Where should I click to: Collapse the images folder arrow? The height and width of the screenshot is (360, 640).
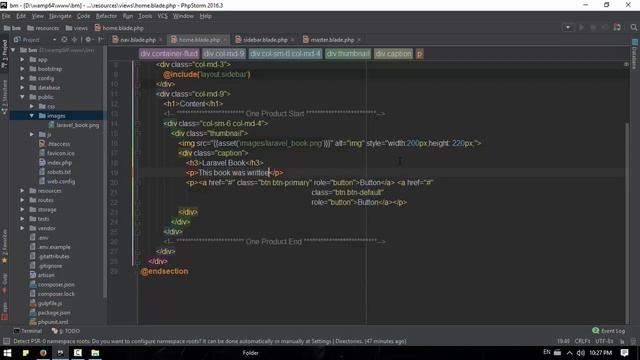tap(31, 116)
